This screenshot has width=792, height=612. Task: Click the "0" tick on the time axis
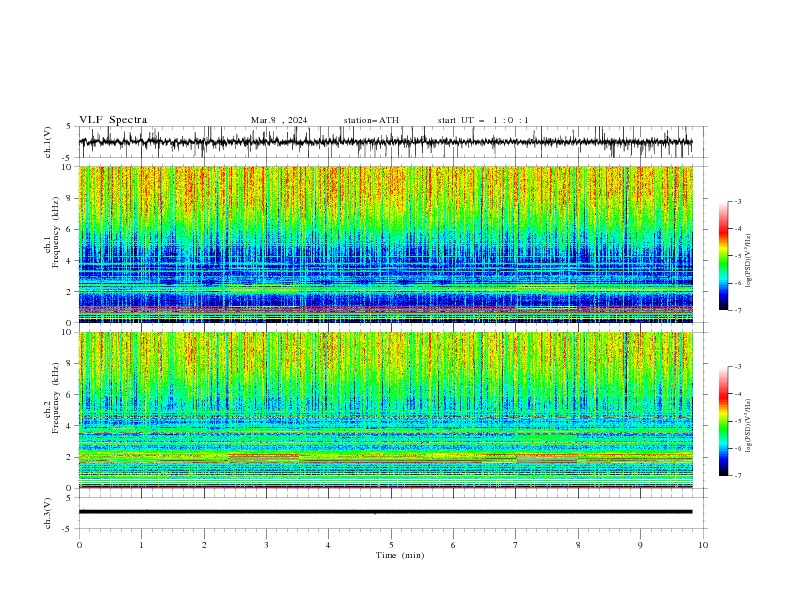click(79, 545)
